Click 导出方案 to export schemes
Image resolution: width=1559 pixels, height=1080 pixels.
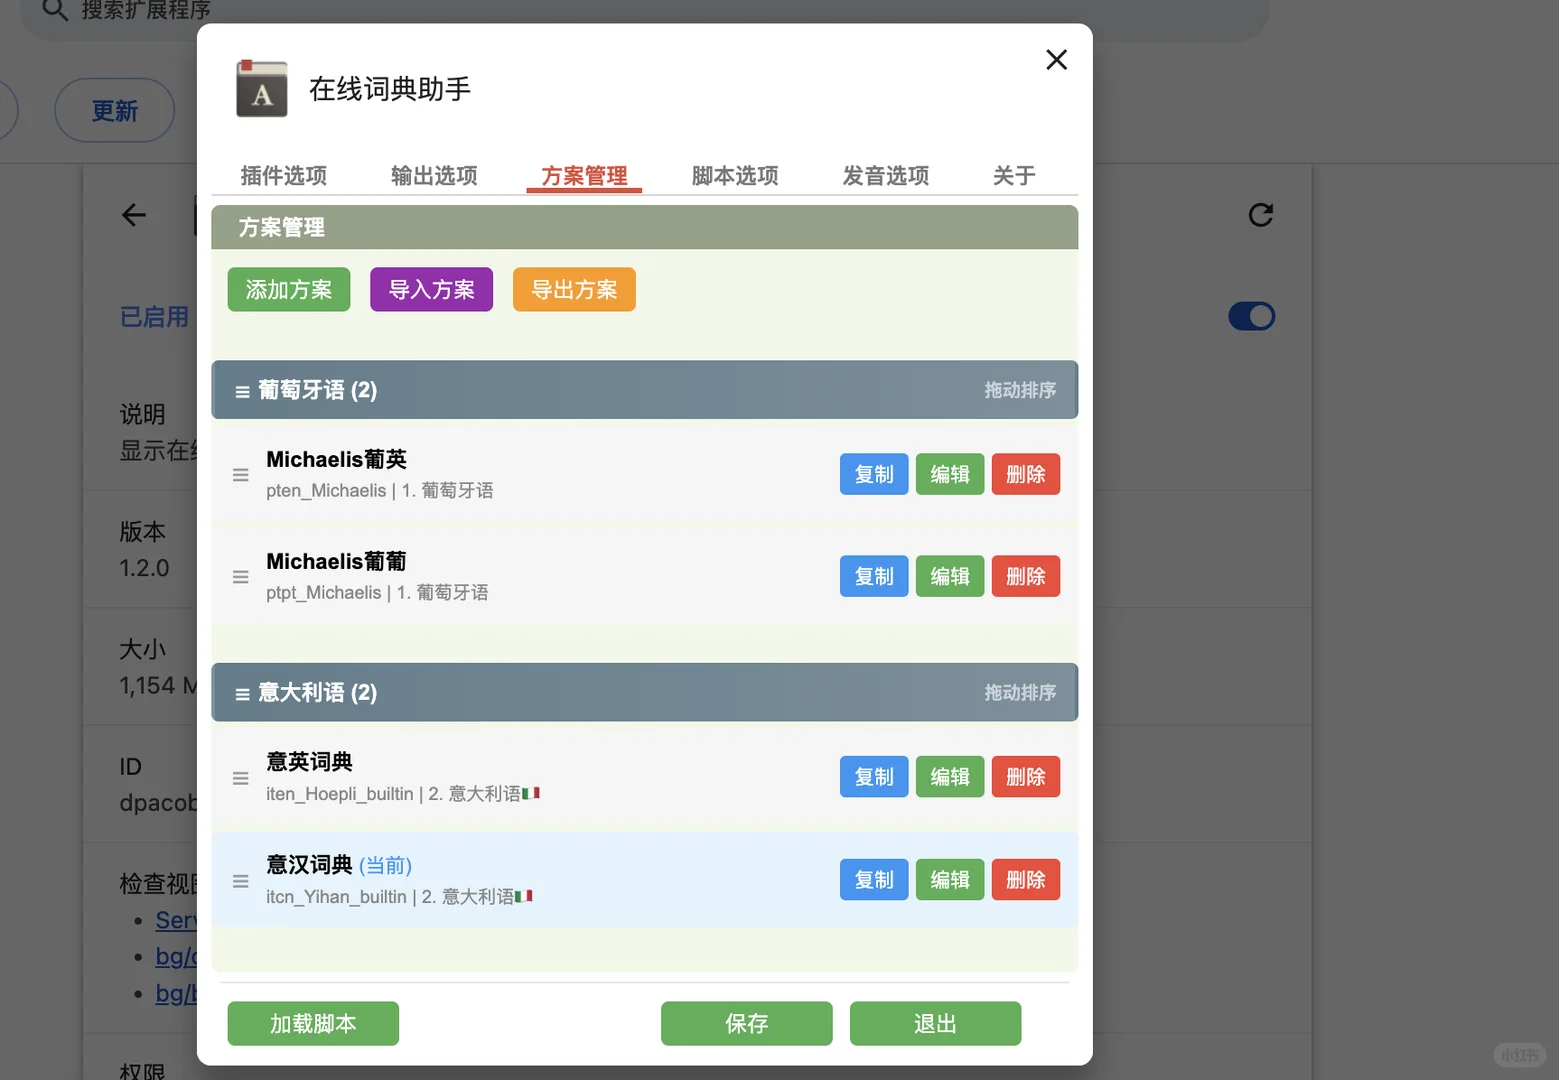574,289
